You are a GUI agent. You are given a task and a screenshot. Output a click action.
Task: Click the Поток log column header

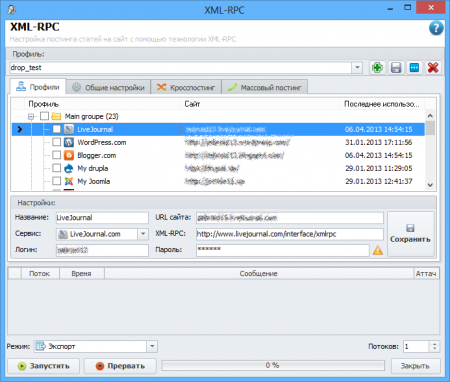pos(40,274)
